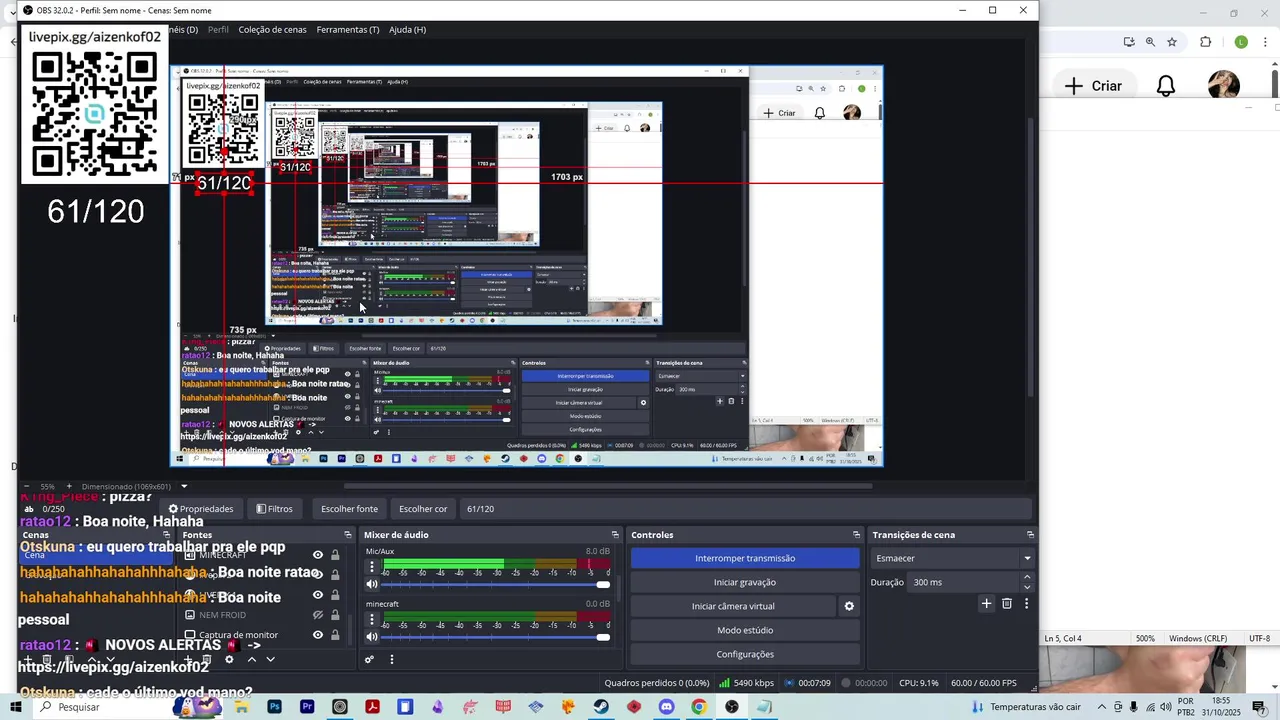Toggle lock on second source row
Image resolution: width=1280 pixels, height=720 pixels.
pyautogui.click(x=335, y=575)
